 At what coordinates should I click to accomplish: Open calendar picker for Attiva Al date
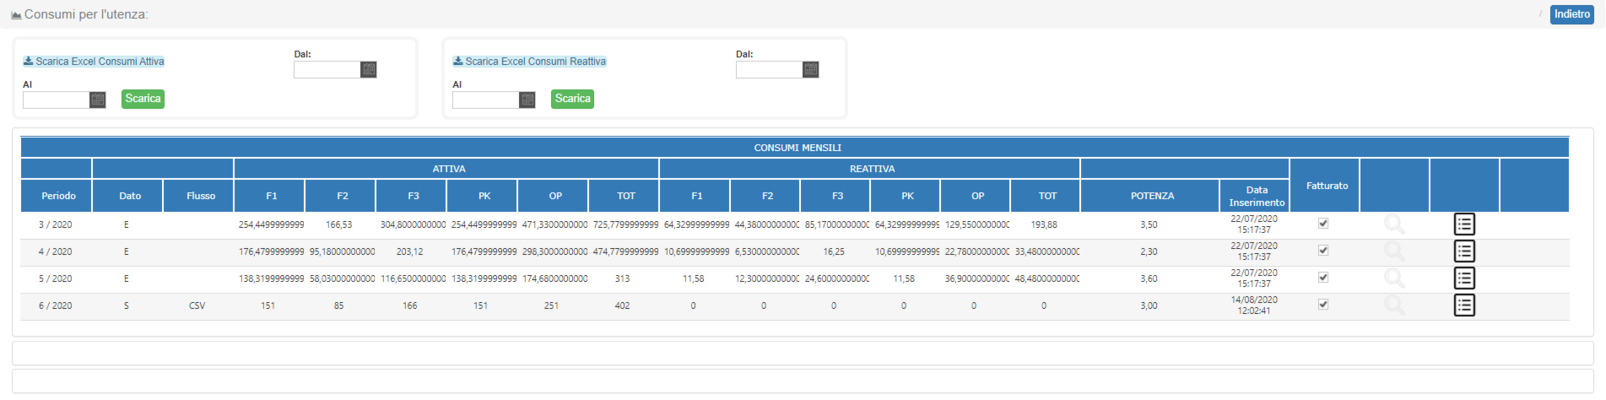click(97, 99)
